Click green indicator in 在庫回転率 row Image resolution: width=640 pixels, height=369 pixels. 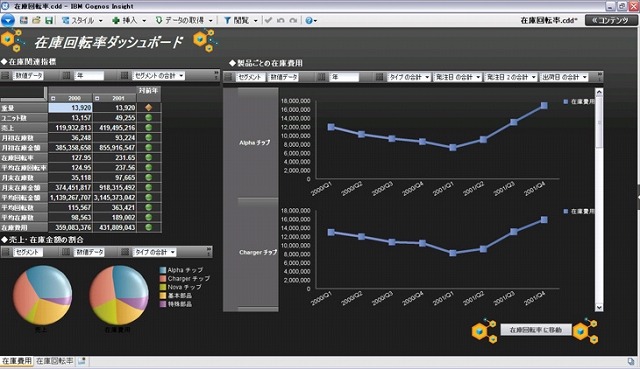[x=149, y=157]
